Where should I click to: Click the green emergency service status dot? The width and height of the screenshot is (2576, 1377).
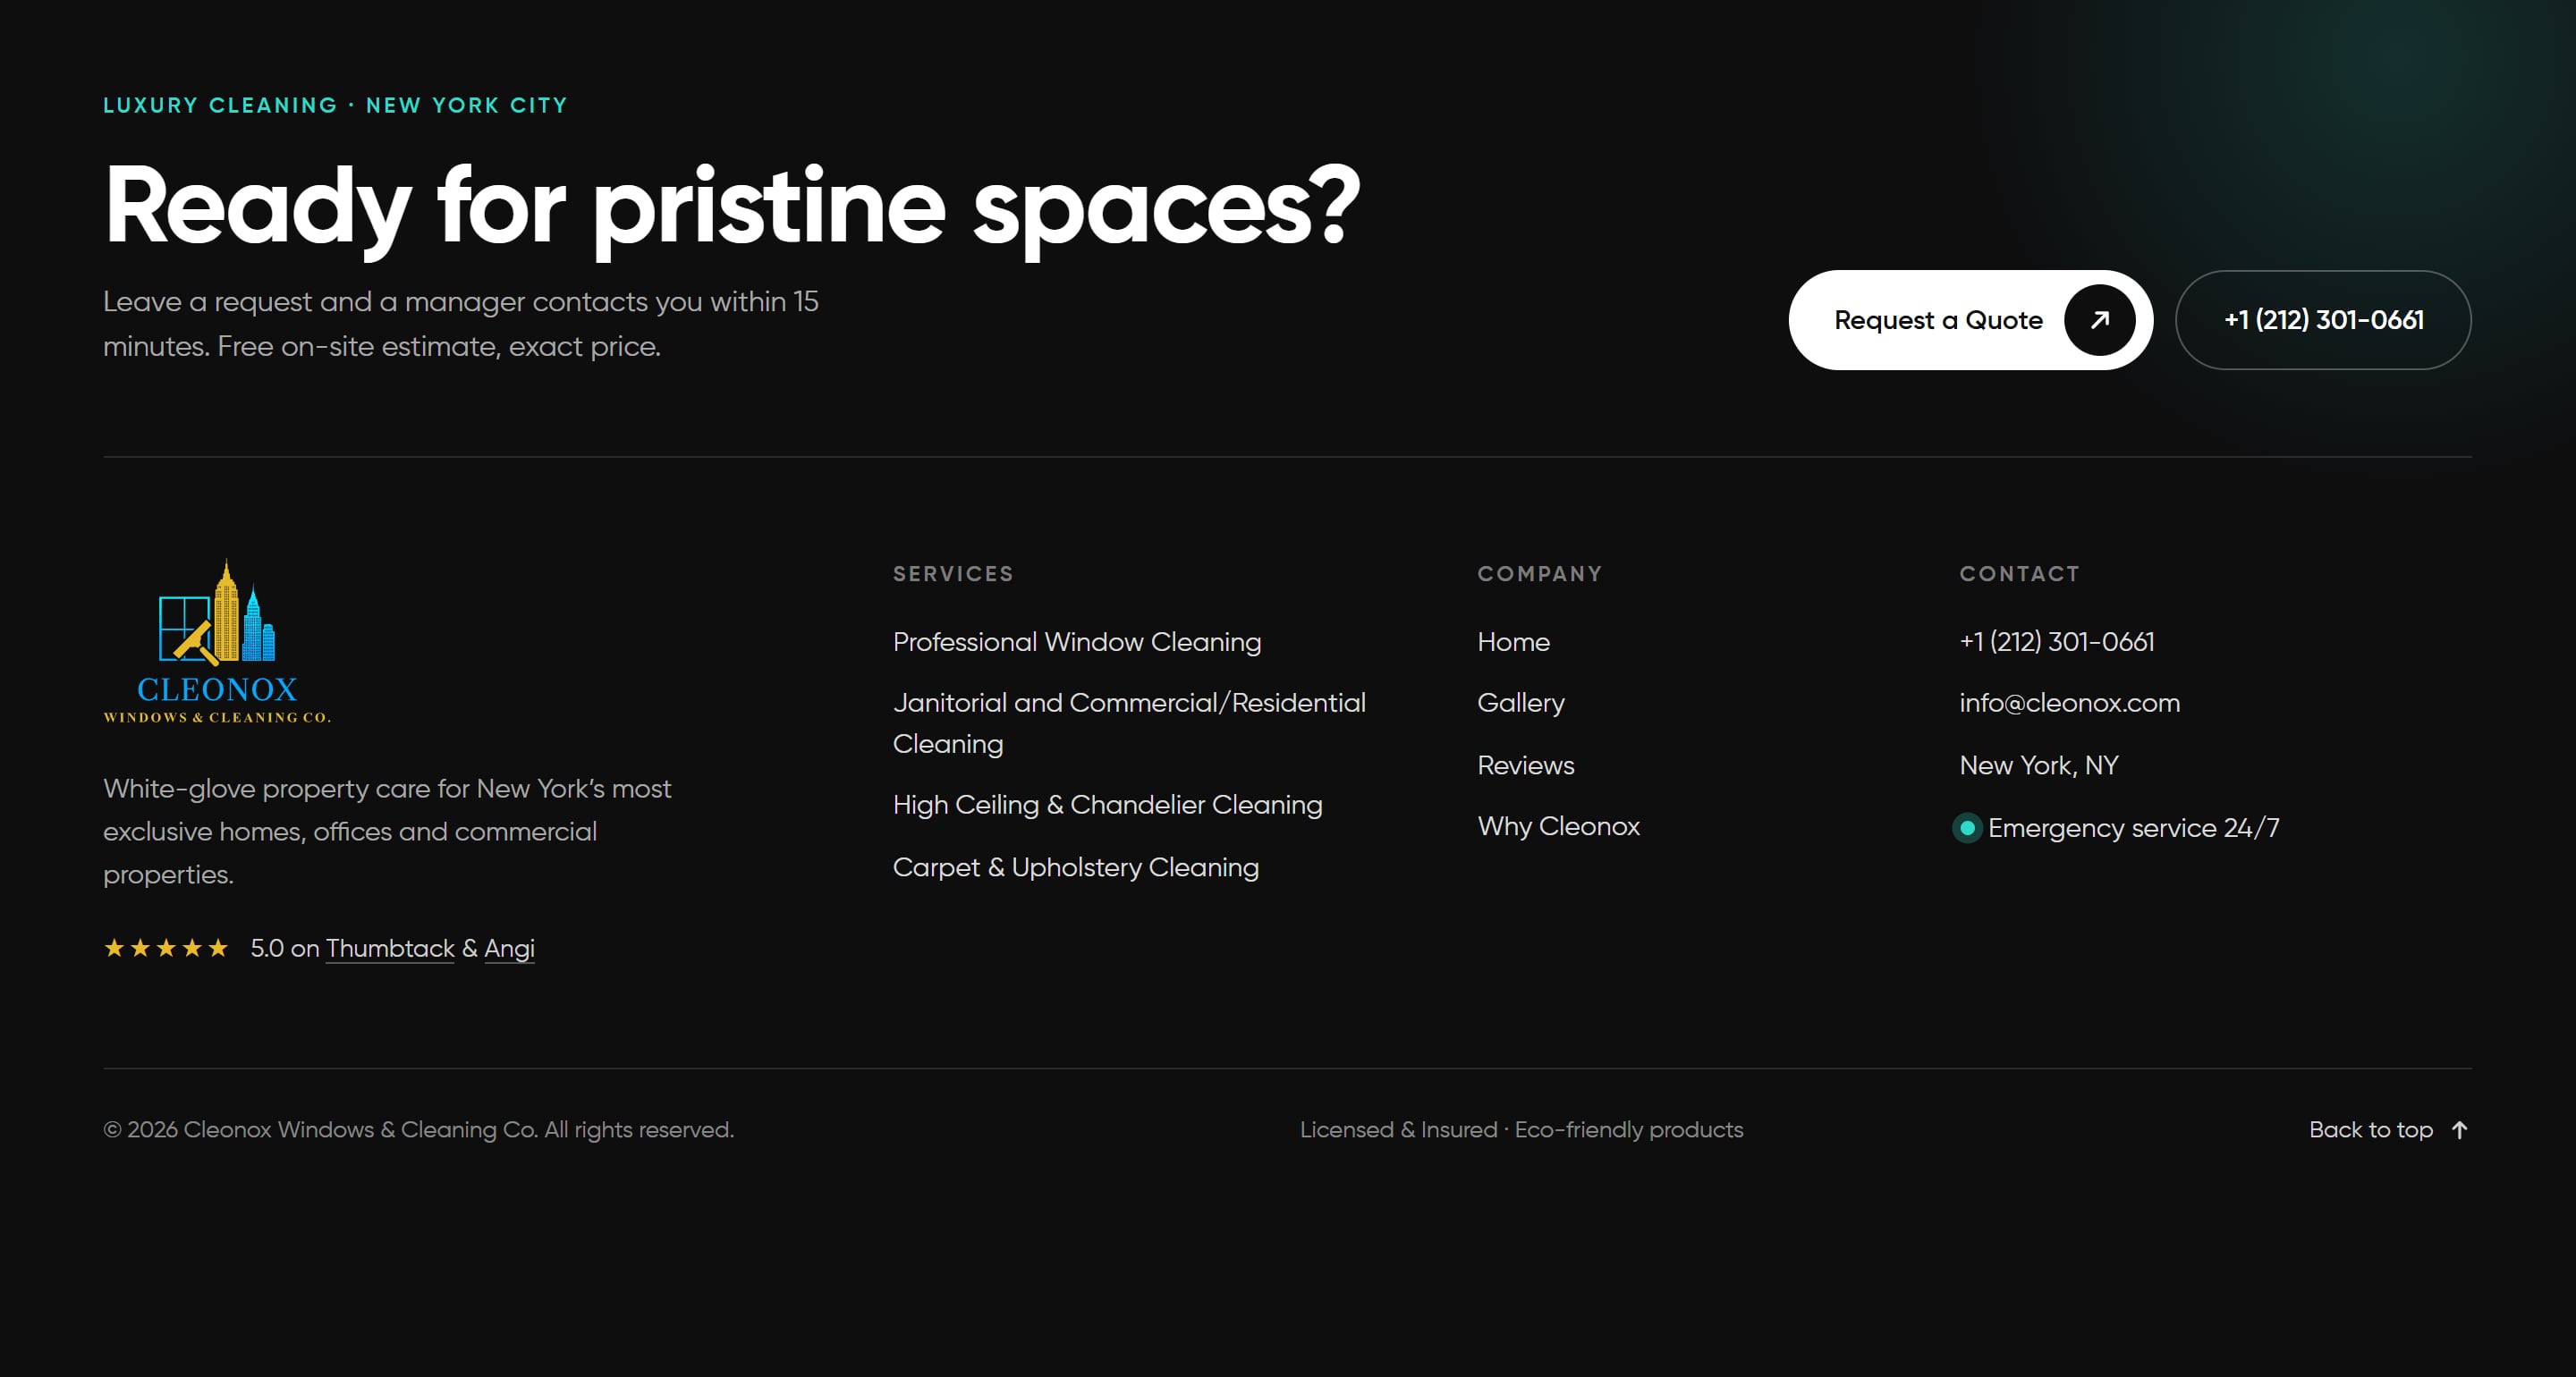pos(1967,828)
